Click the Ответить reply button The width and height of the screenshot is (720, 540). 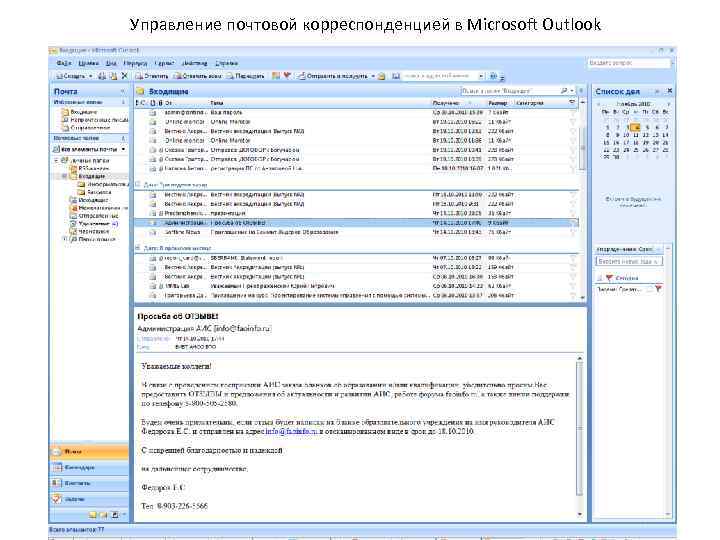coord(152,76)
